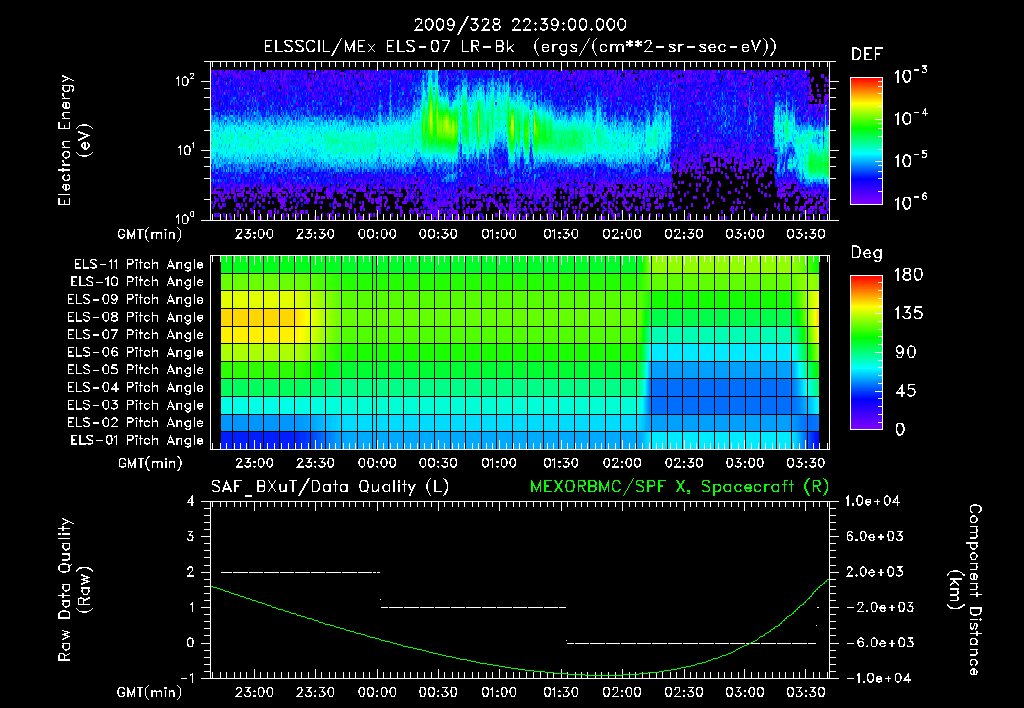This screenshot has width=1024, height=708.
Task: Click the Raw Data Quality axis label
Action: pos(74,590)
